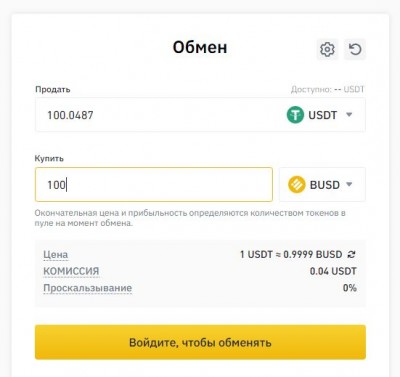Flip the price rate via refresh icon

[351, 255]
